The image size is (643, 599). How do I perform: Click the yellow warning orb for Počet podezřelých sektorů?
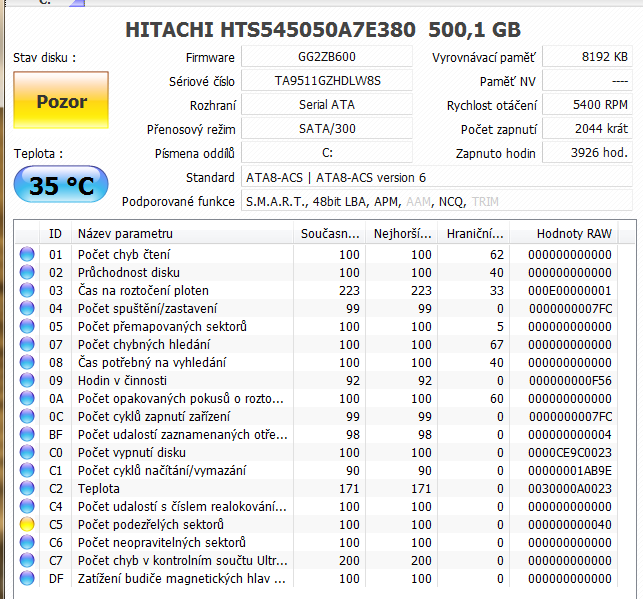(x=27, y=525)
